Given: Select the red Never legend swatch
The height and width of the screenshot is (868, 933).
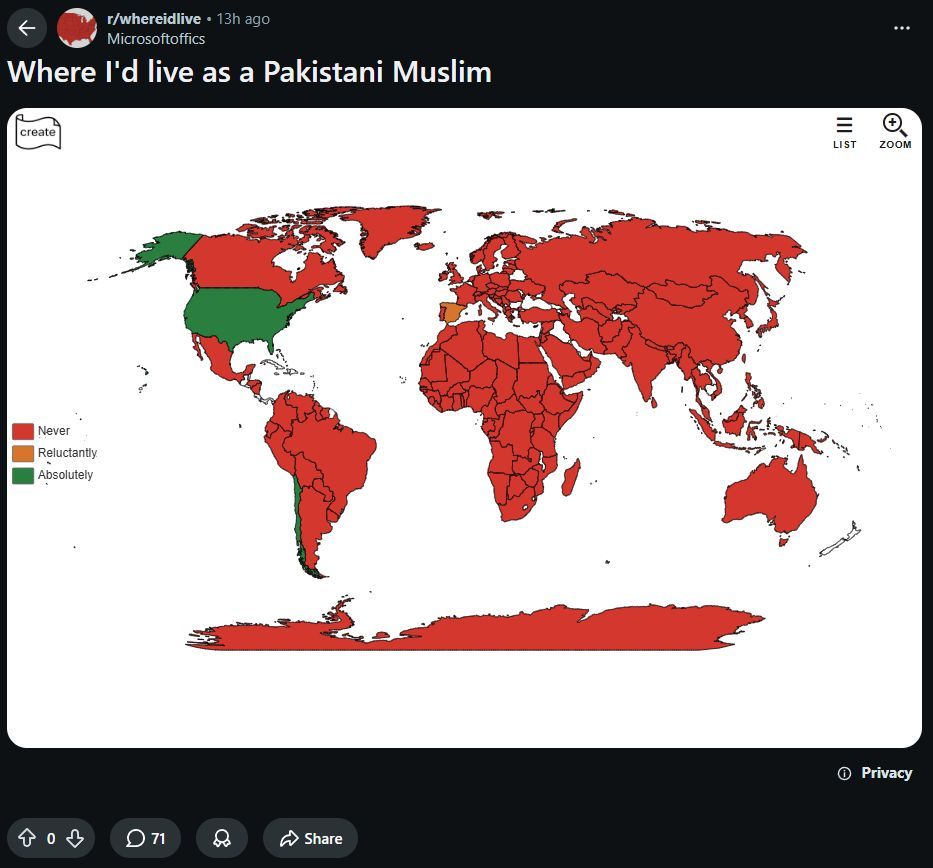Looking at the screenshot, I should [x=23, y=431].
